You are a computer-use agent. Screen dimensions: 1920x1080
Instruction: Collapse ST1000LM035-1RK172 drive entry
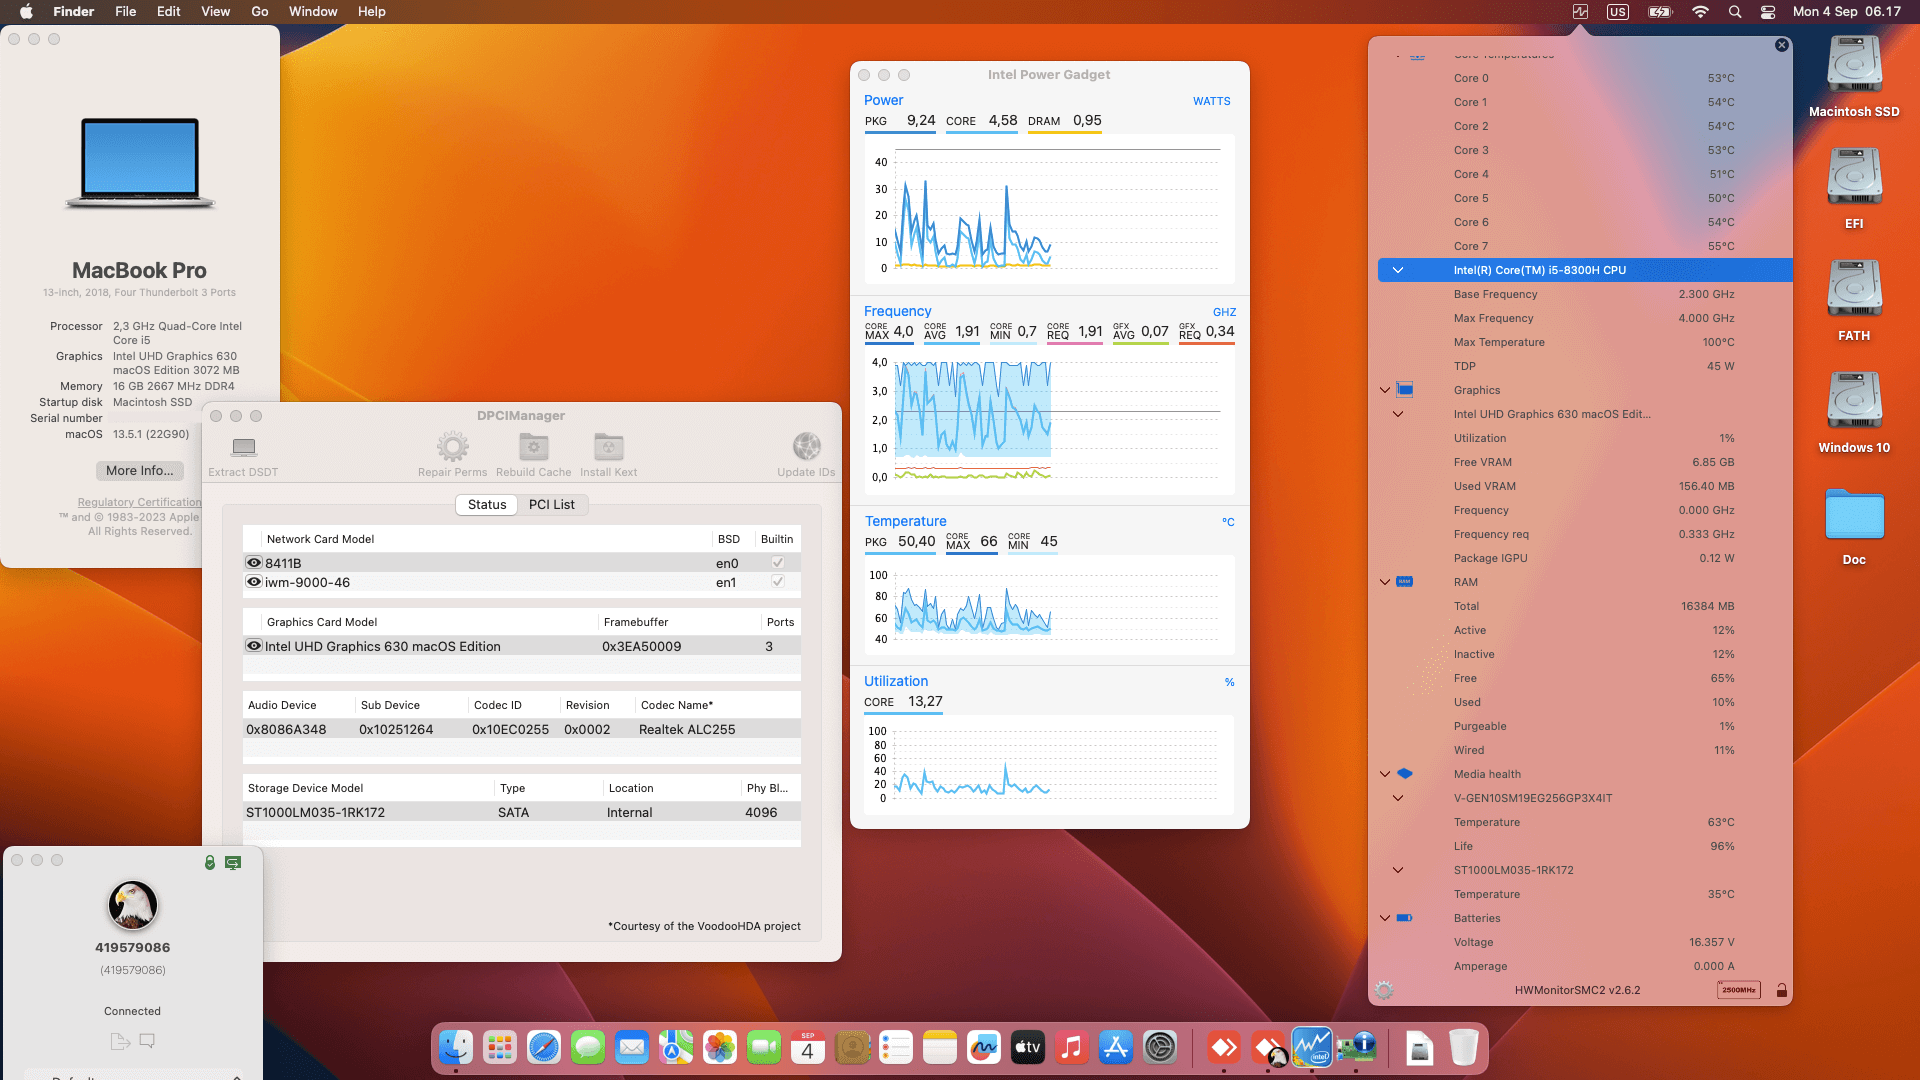tap(1398, 870)
